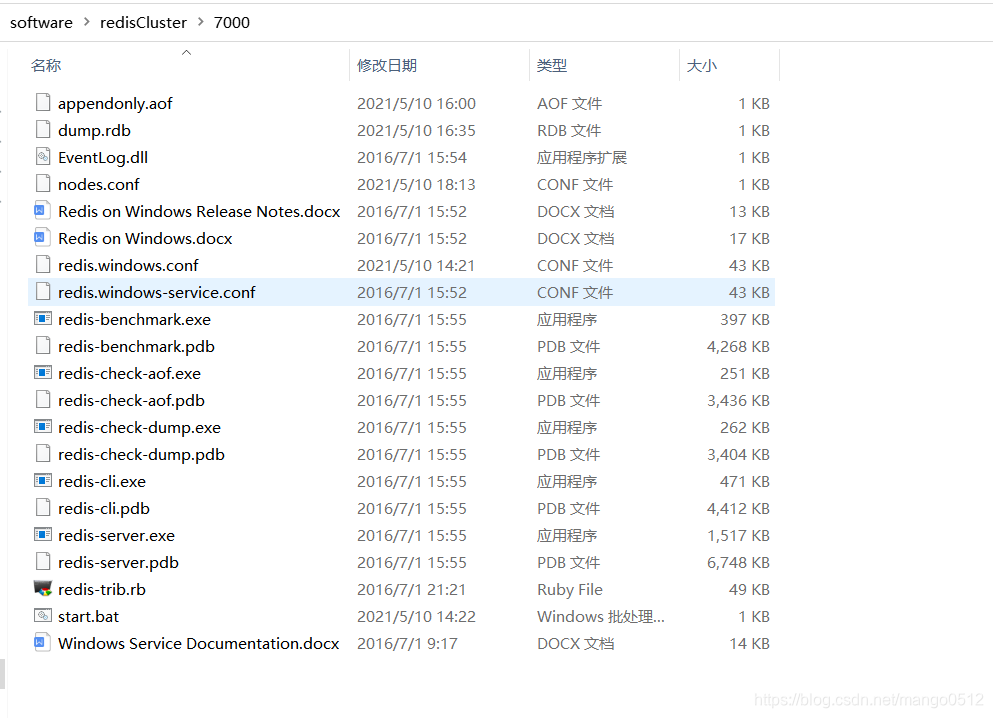Viewport: 993px width, 718px height.
Task: Select the appendonly.aof file name
Action: pyautogui.click(x=115, y=103)
